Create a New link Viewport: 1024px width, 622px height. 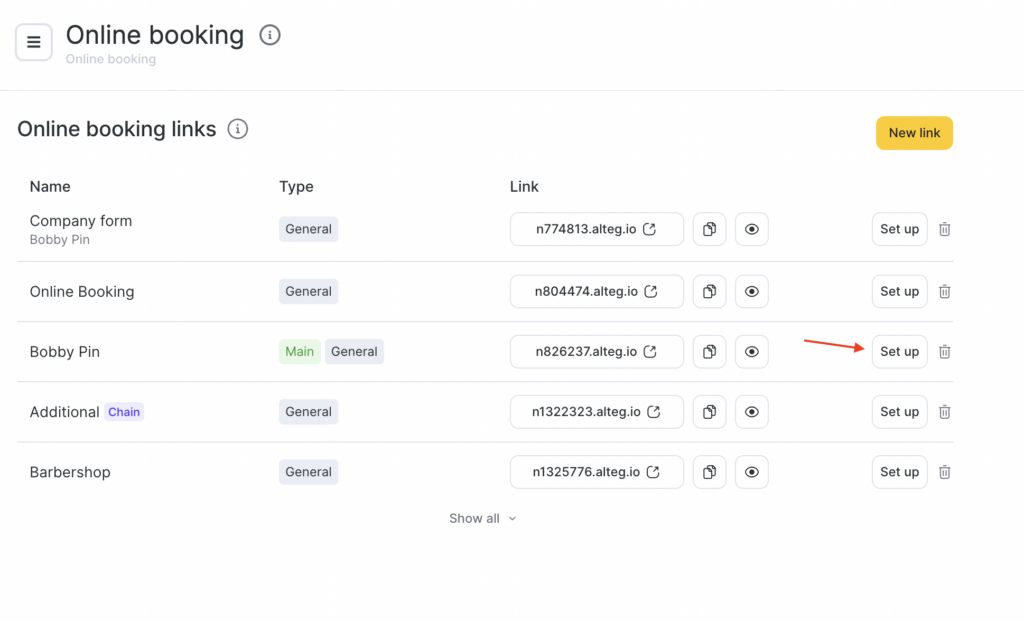tap(914, 133)
